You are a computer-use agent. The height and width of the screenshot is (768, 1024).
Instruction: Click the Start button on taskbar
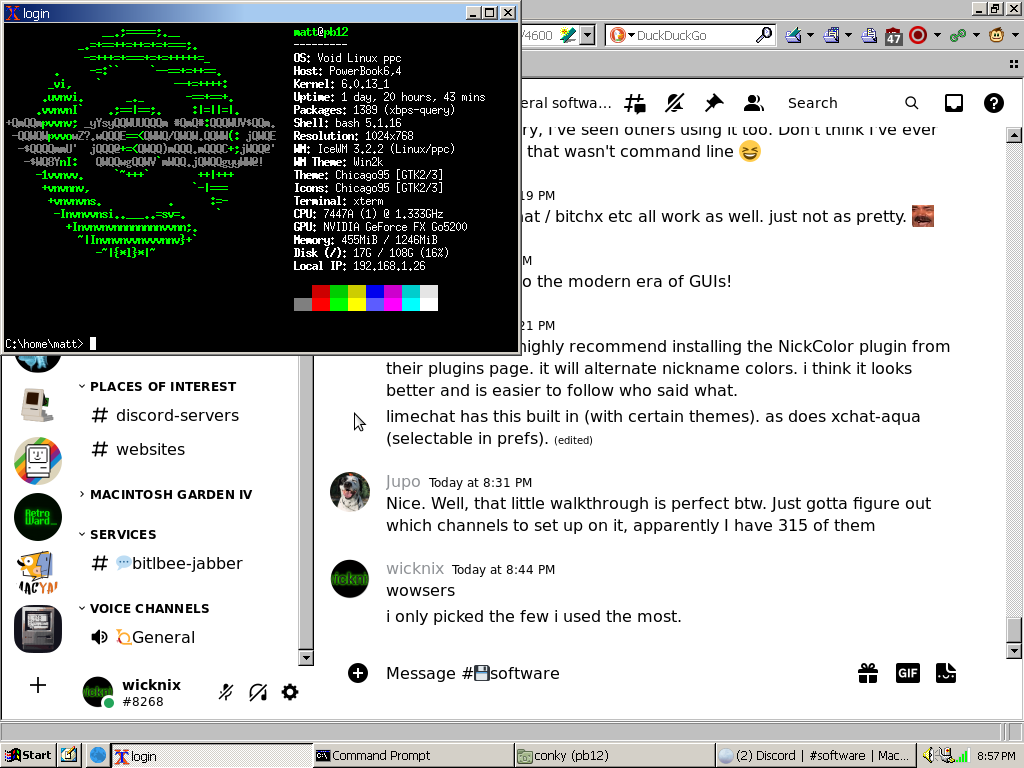(x=28, y=756)
